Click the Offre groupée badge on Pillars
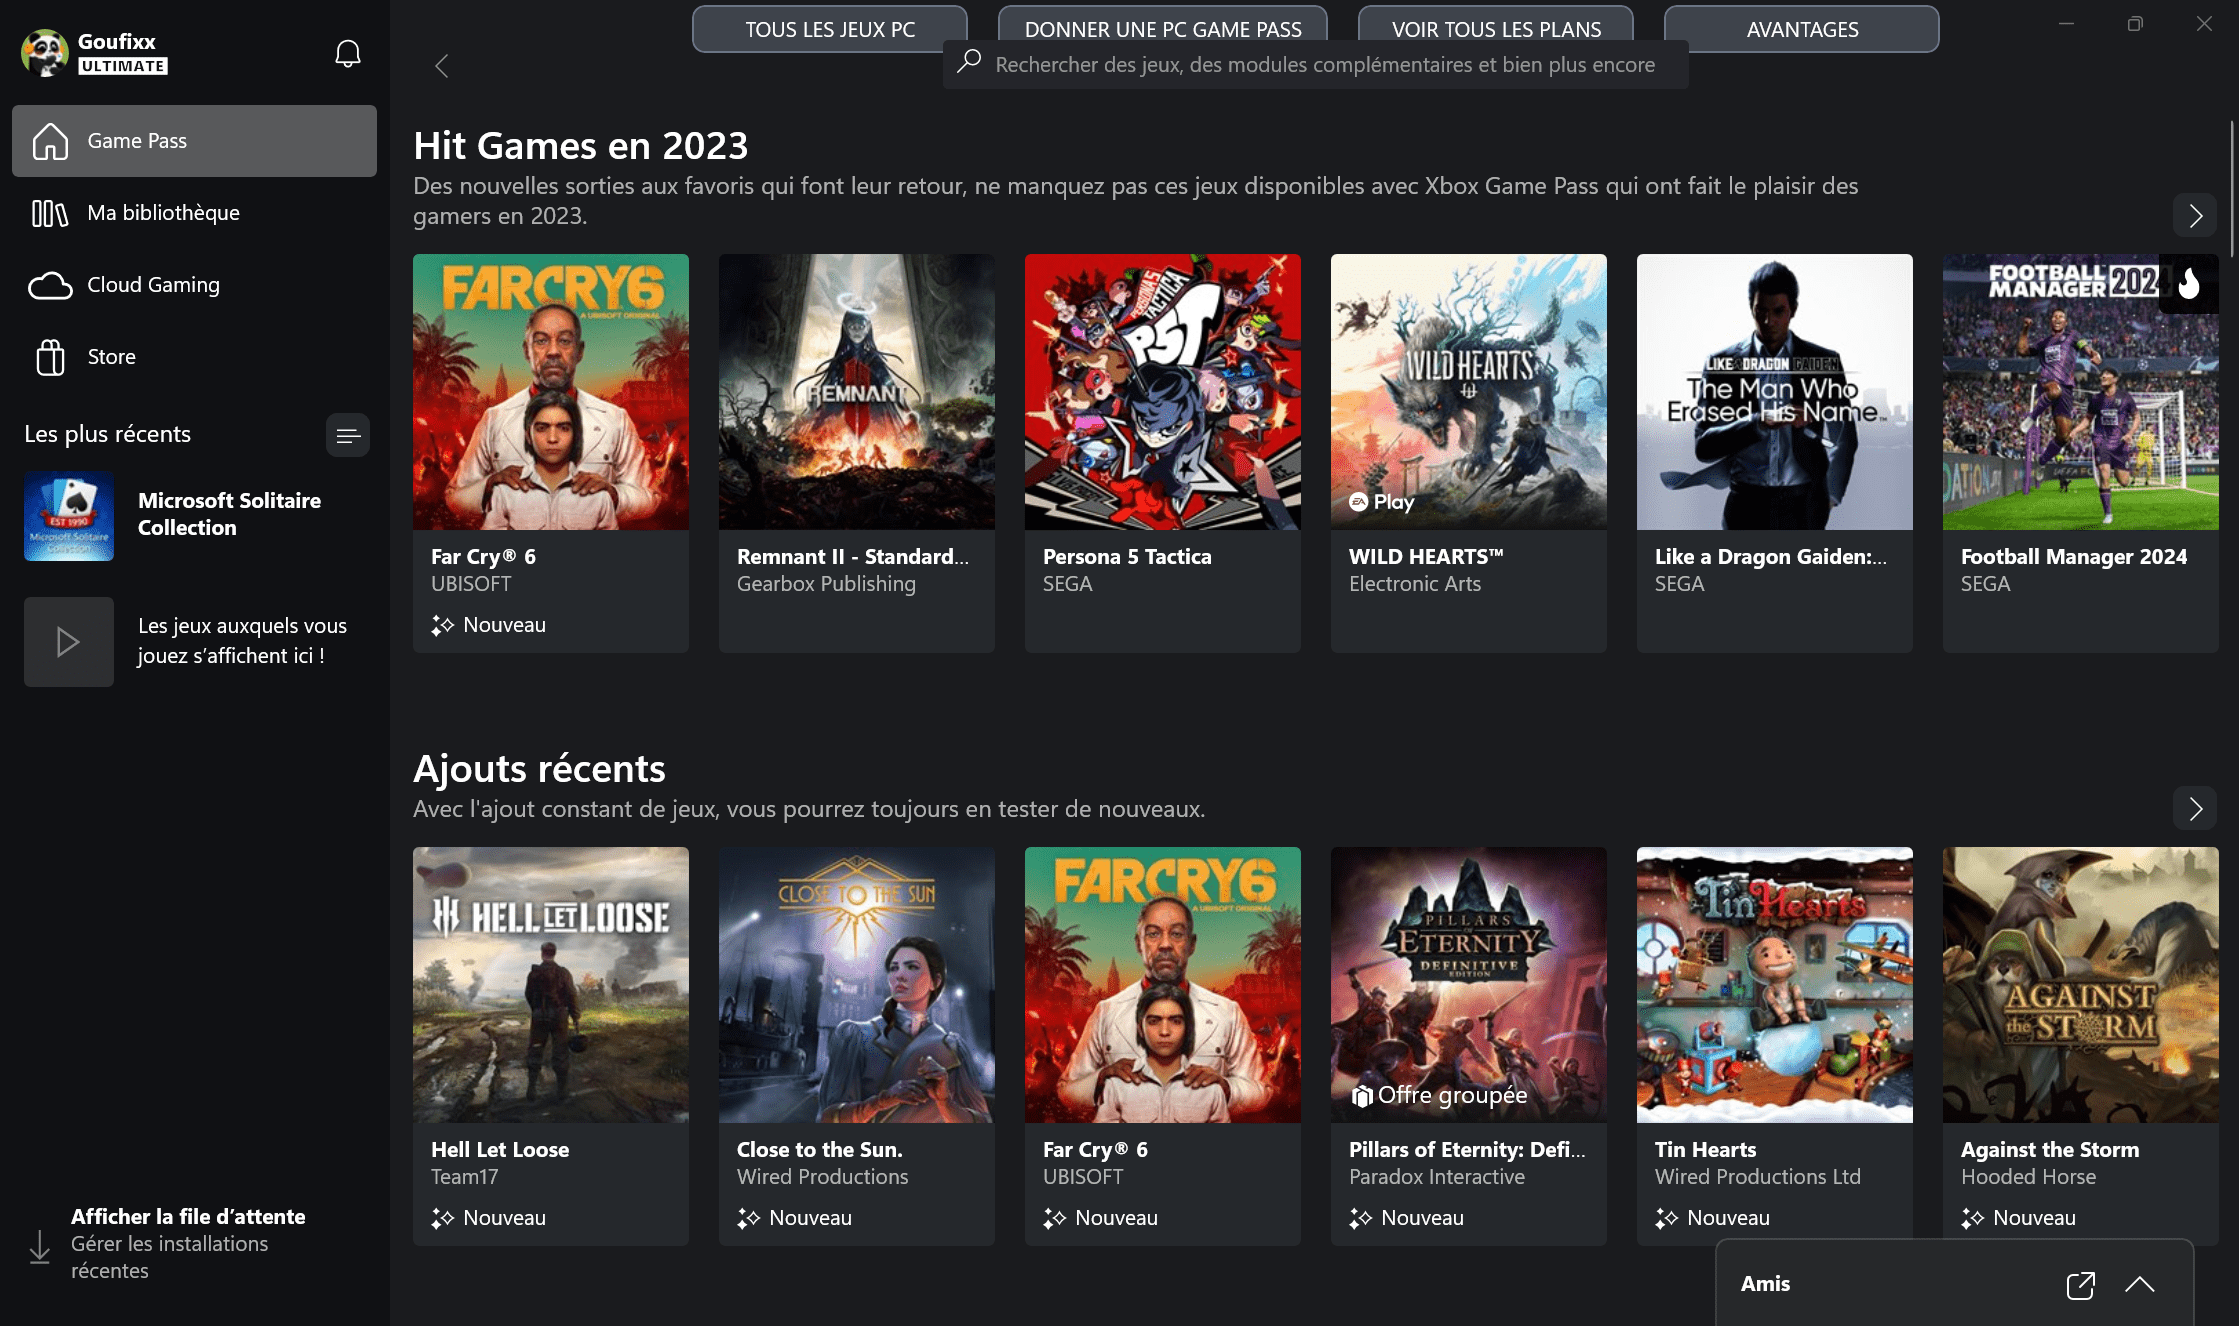 click(1439, 1095)
